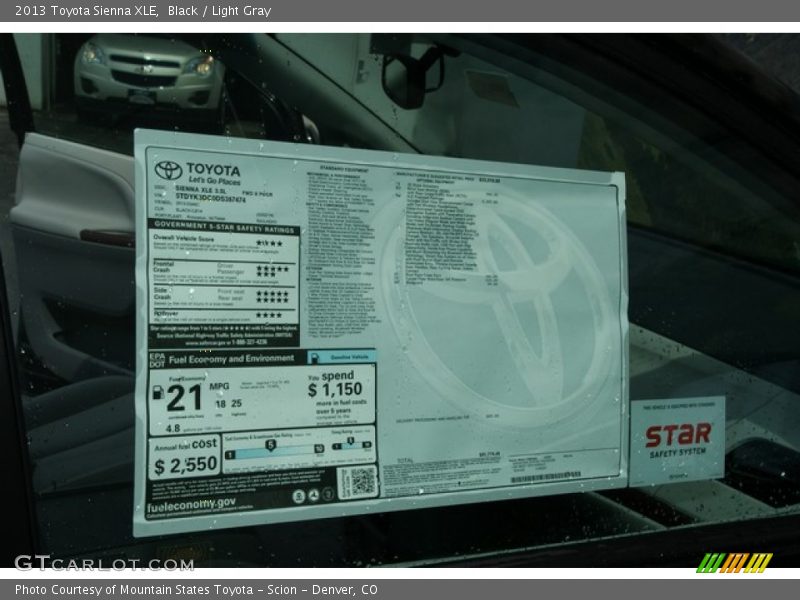Click the 'Black / Light Gray' color caption
The height and width of the screenshot is (600, 800).
tap(219, 11)
